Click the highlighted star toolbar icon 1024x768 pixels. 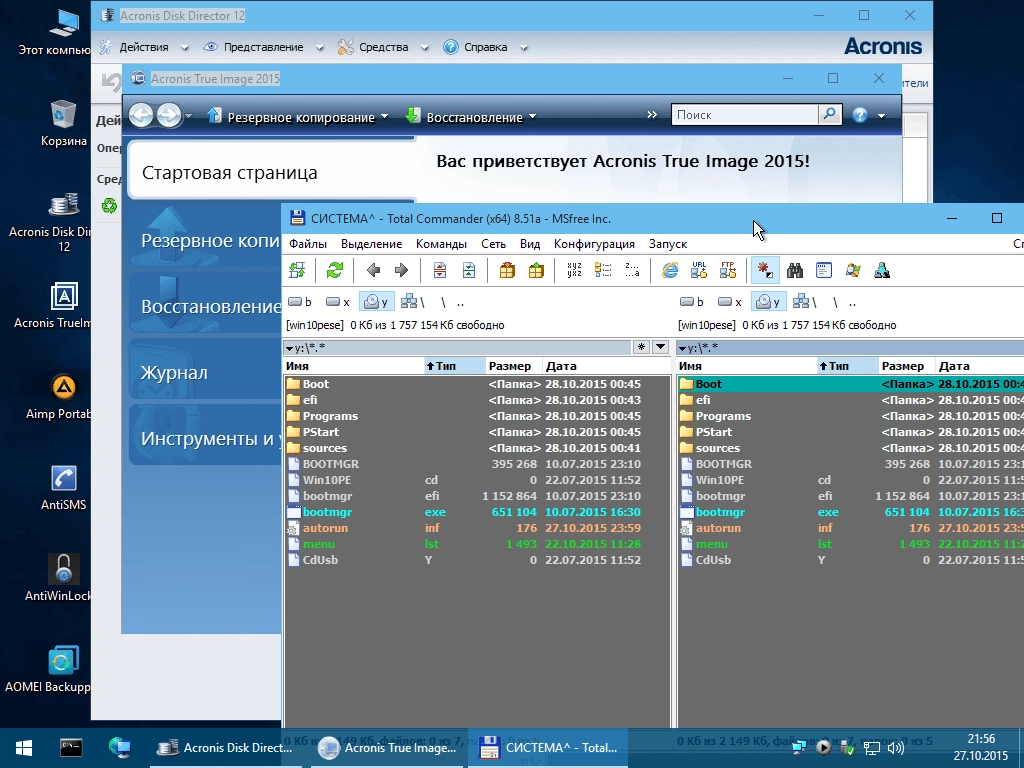(x=765, y=270)
